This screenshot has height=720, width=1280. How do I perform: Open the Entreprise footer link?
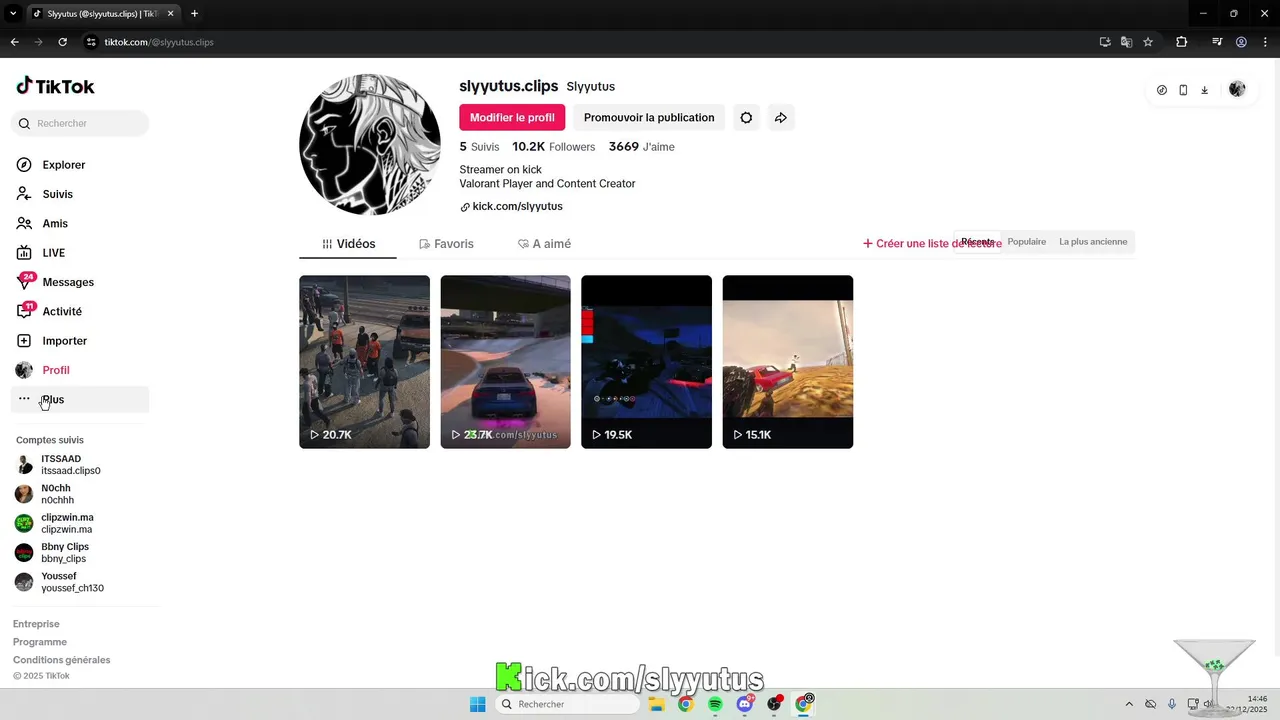(x=36, y=624)
